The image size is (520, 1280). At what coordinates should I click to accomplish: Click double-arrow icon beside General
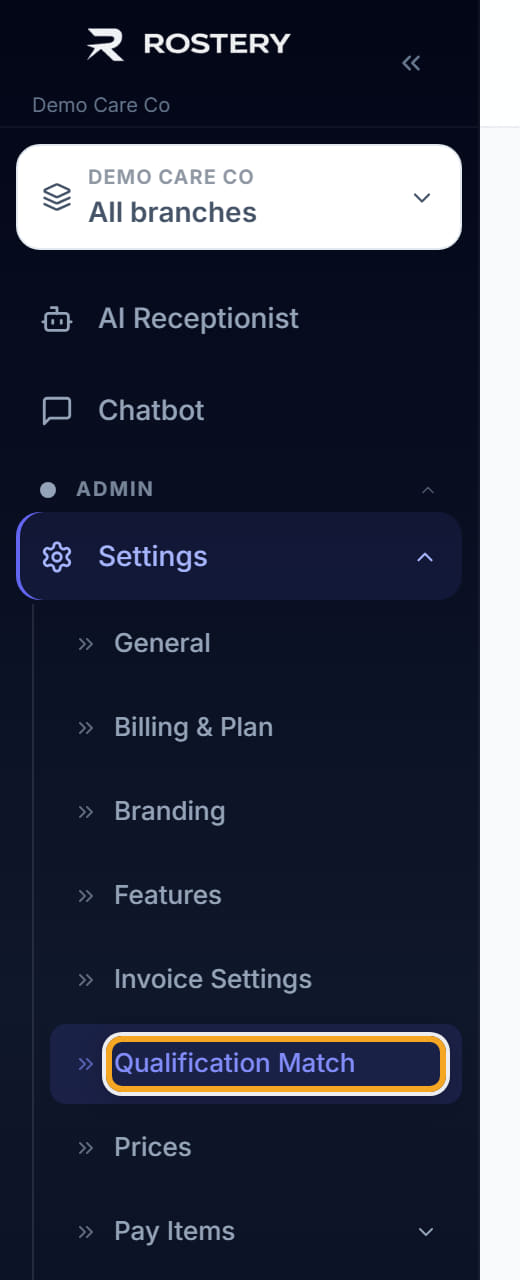[x=86, y=643]
